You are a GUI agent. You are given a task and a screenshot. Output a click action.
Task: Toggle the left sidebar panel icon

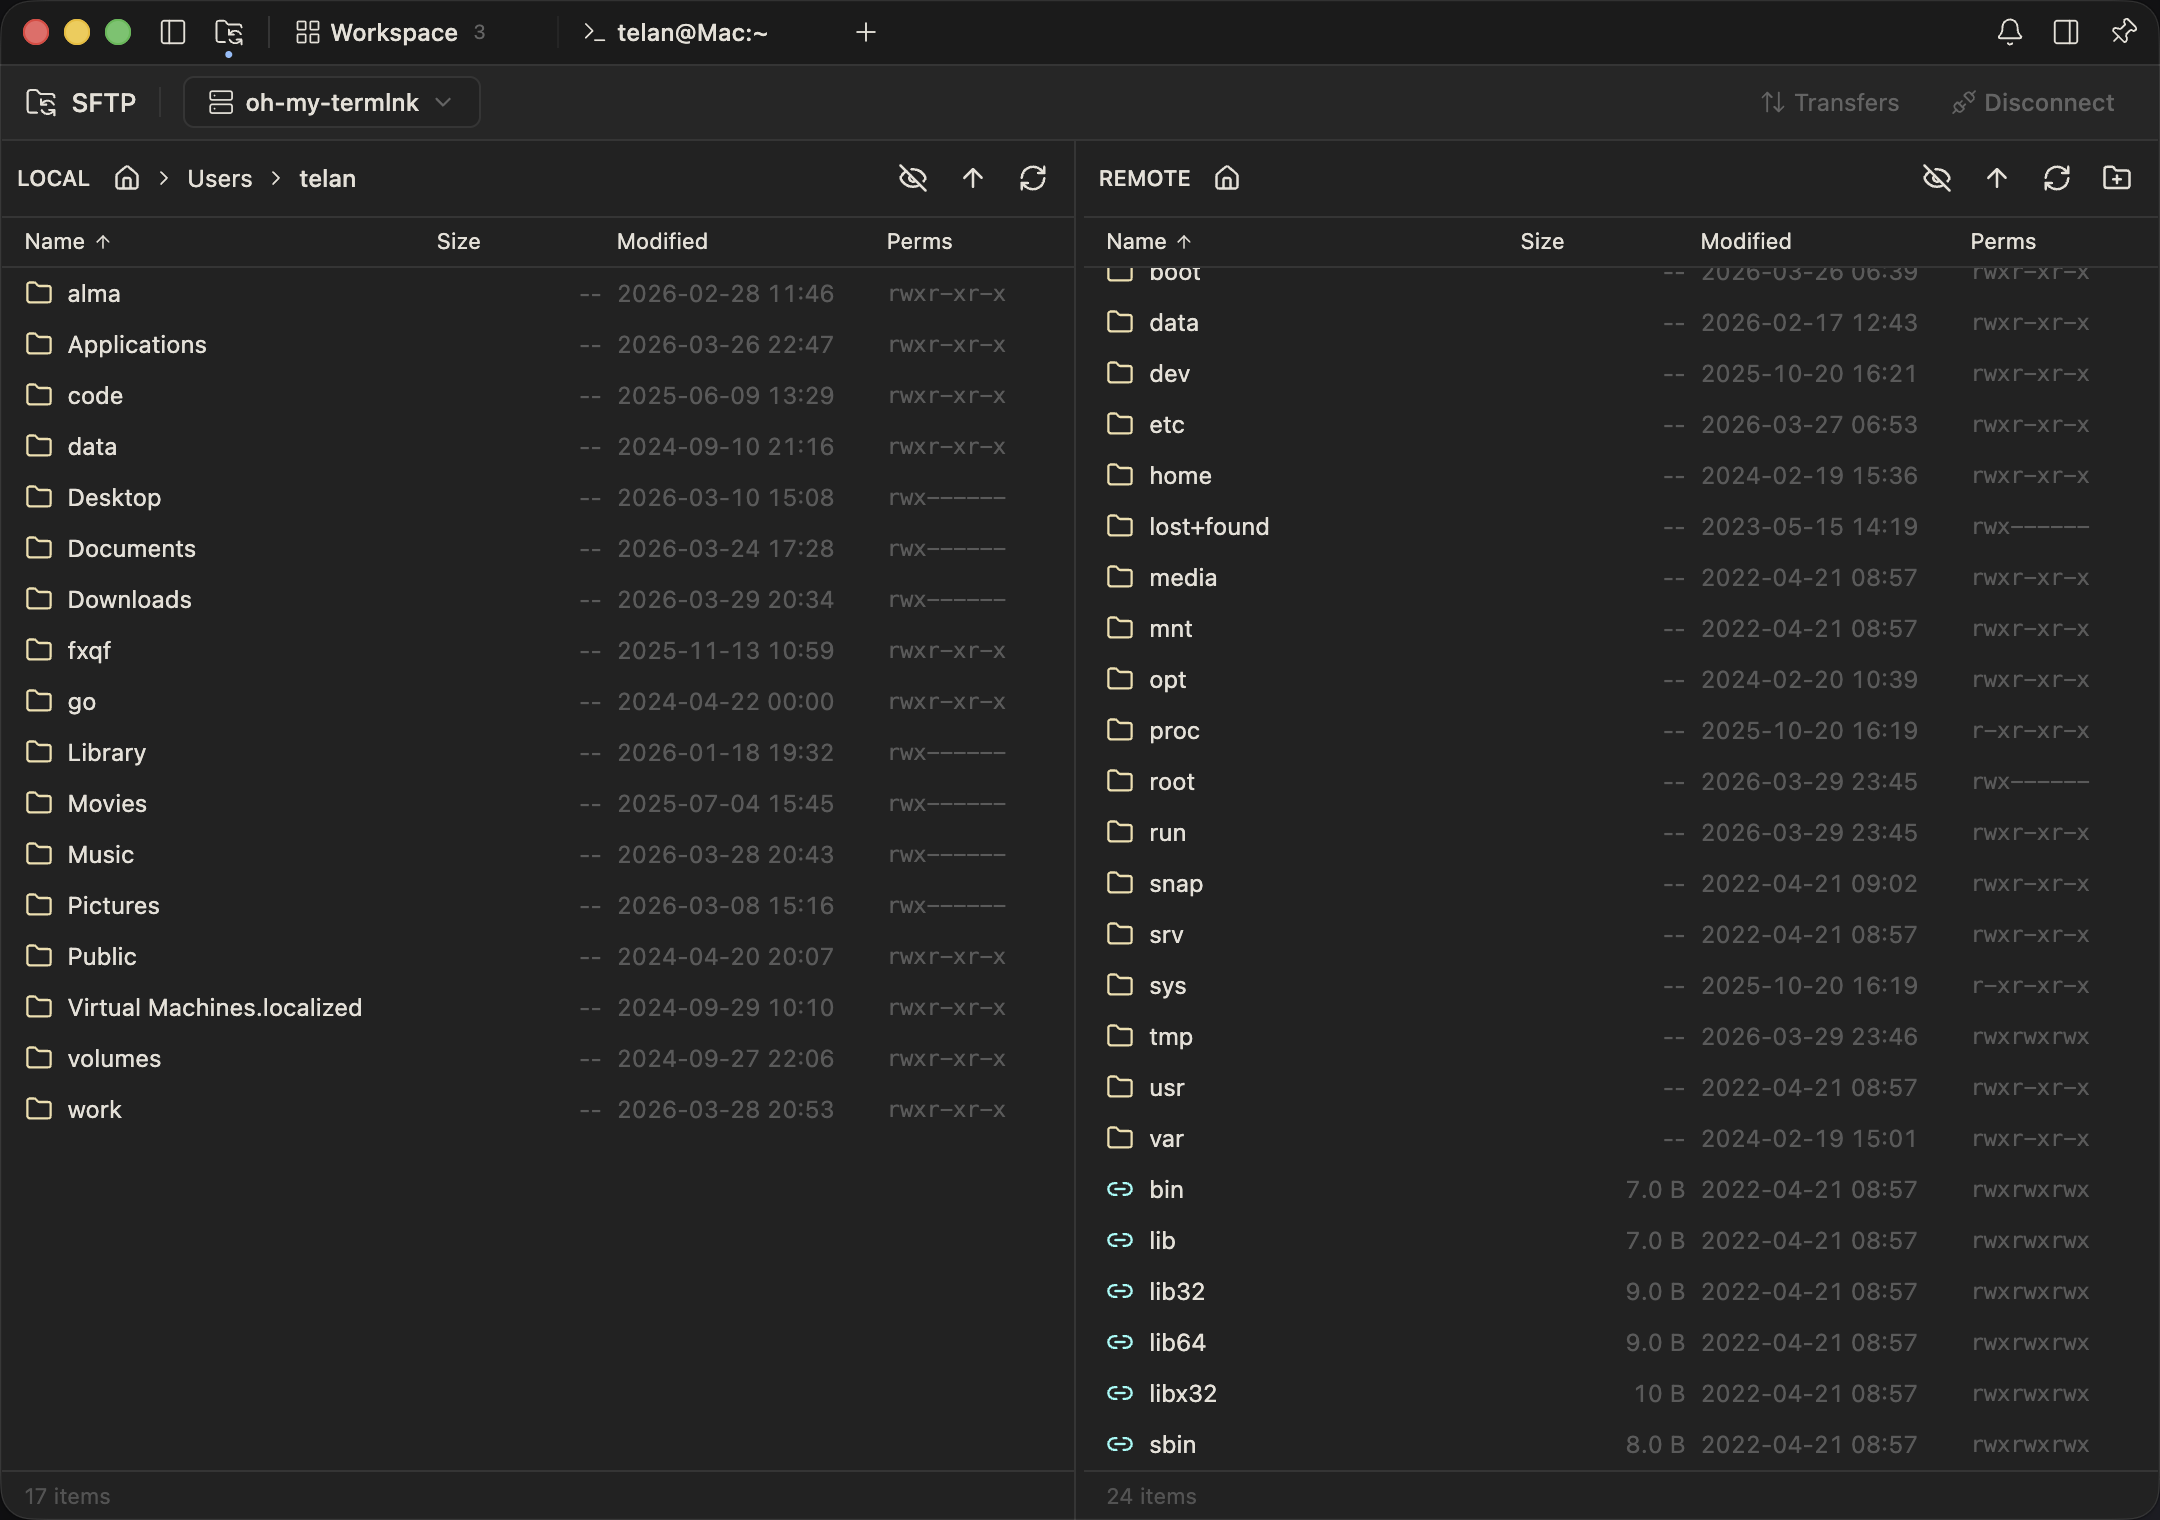click(x=173, y=33)
